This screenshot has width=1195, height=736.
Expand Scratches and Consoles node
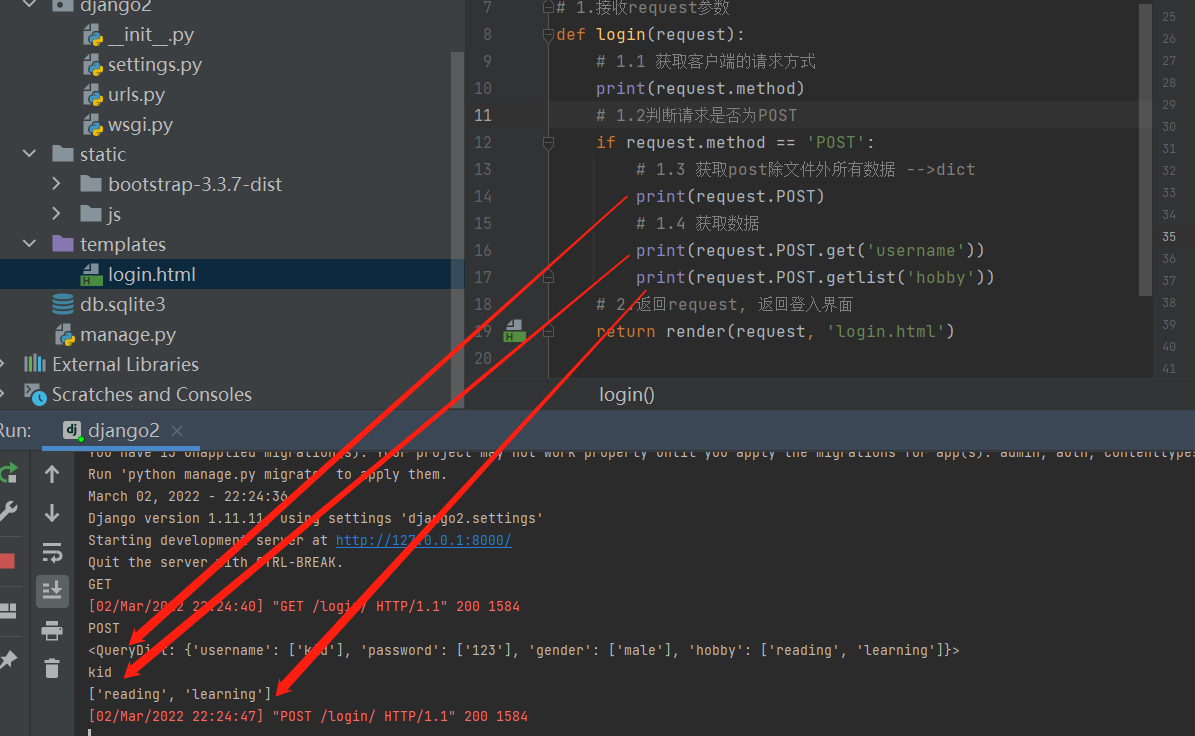click(2, 394)
